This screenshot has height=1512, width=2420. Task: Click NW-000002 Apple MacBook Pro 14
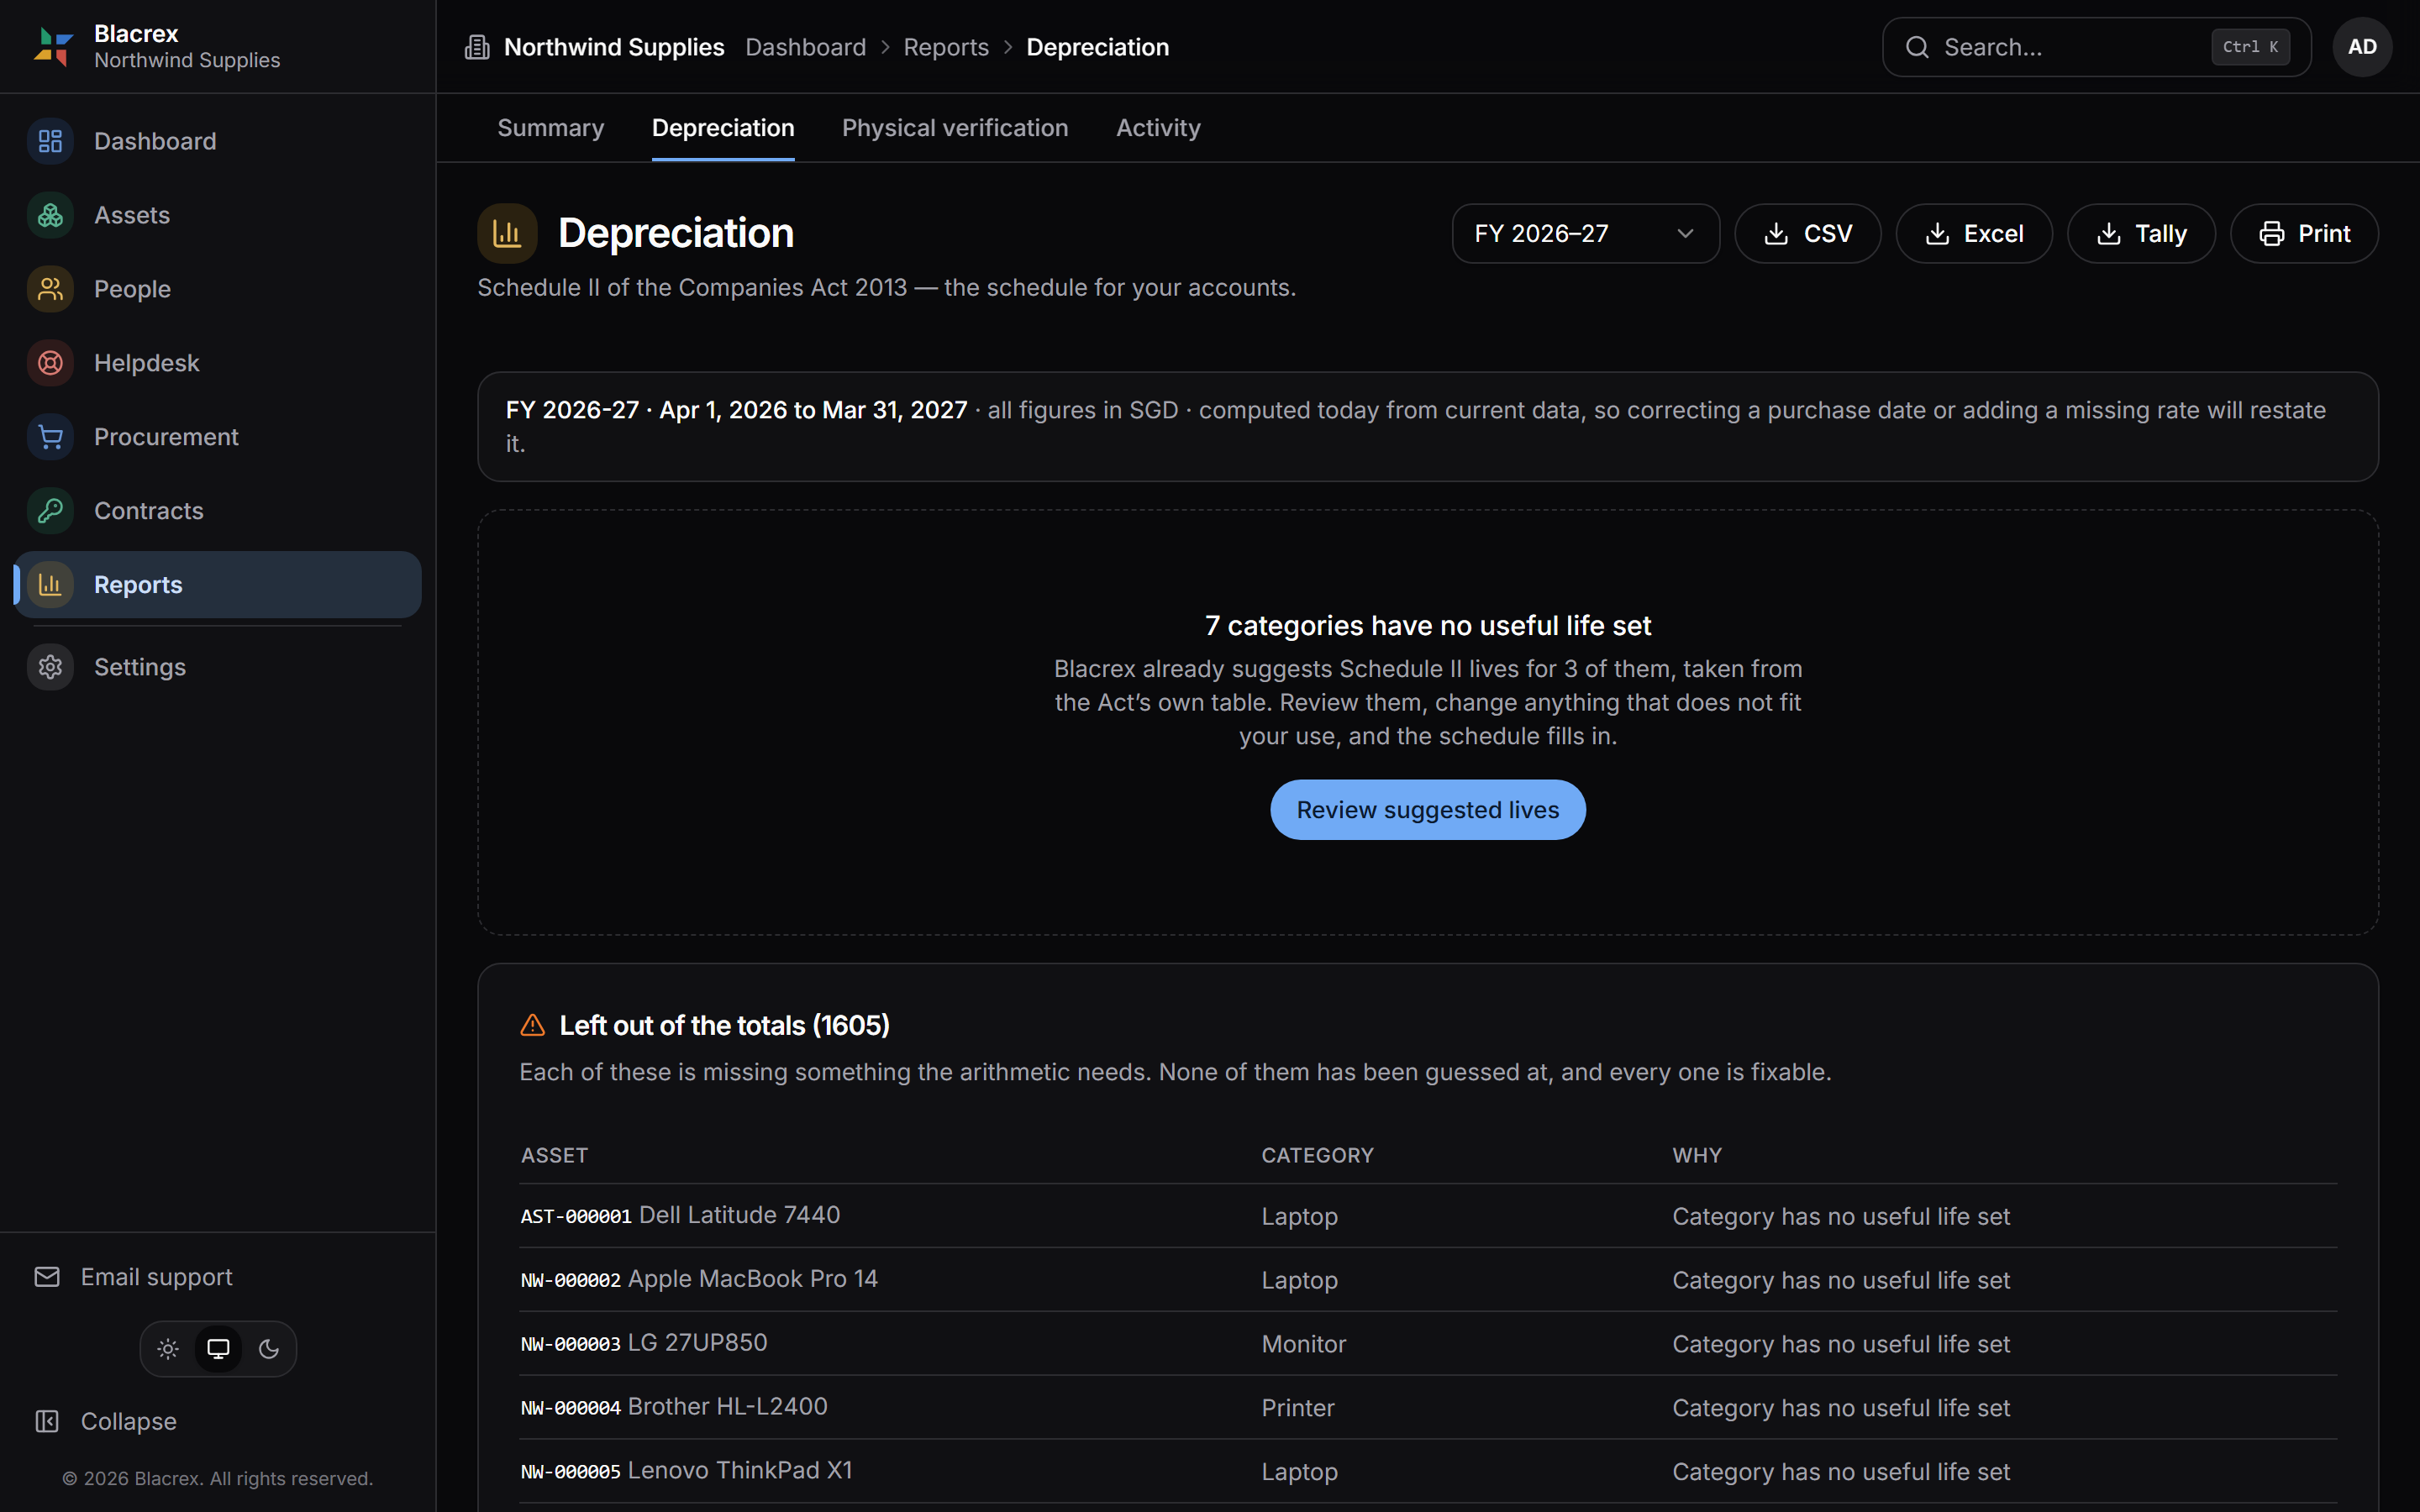699,1279
